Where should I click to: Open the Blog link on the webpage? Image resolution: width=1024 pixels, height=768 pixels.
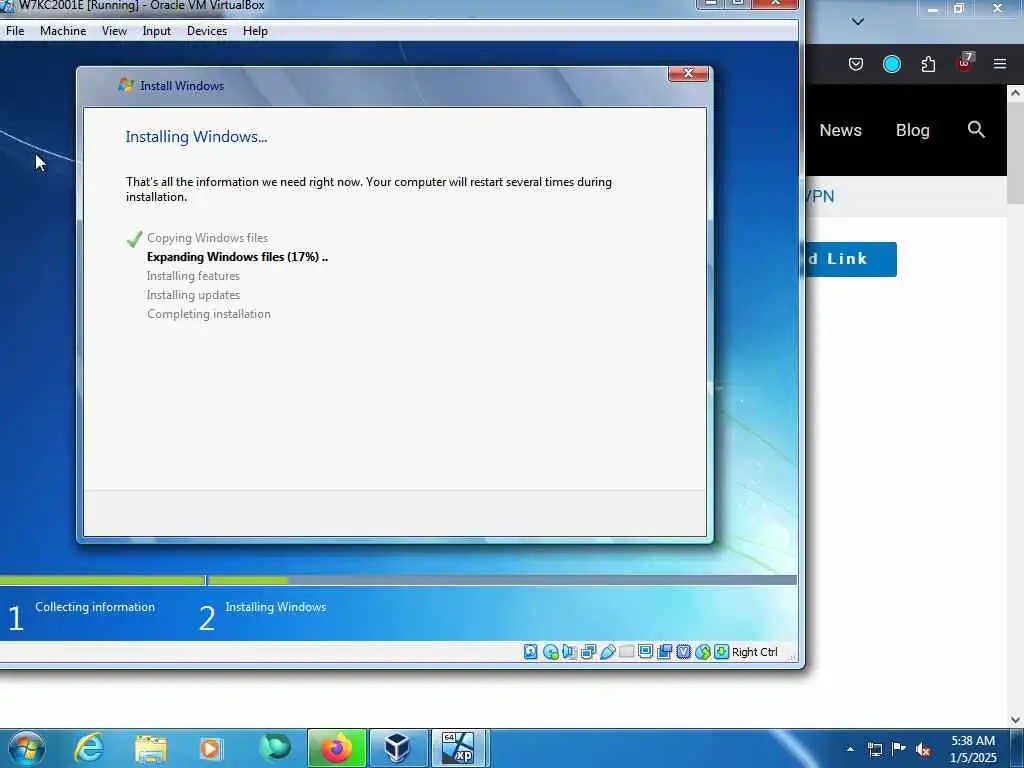(912, 130)
